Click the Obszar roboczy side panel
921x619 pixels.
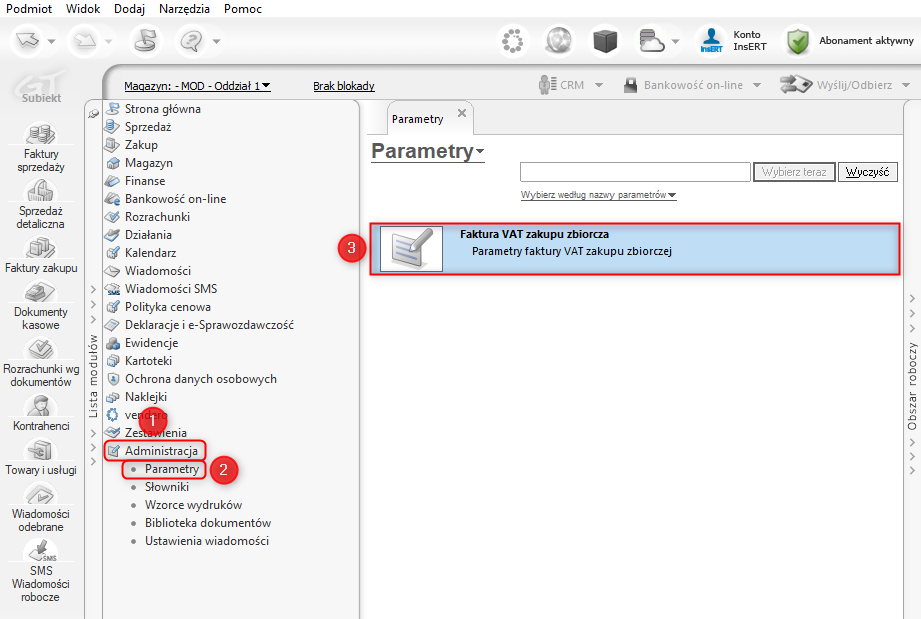coord(912,386)
